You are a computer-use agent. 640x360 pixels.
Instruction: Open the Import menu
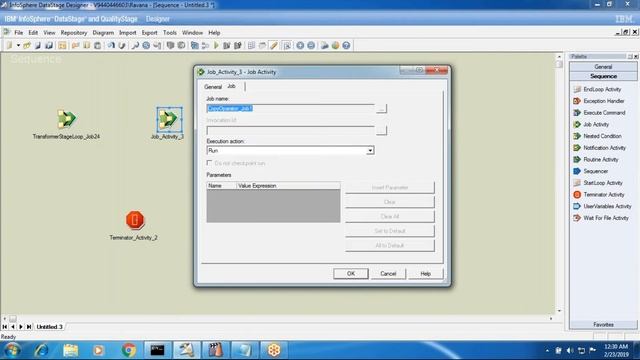coord(128,33)
